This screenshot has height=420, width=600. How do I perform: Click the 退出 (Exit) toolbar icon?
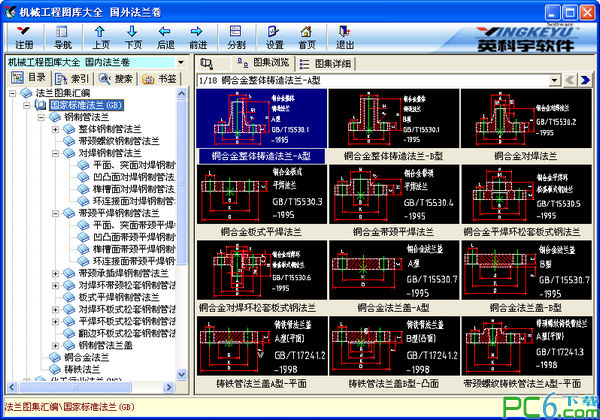click(345, 37)
